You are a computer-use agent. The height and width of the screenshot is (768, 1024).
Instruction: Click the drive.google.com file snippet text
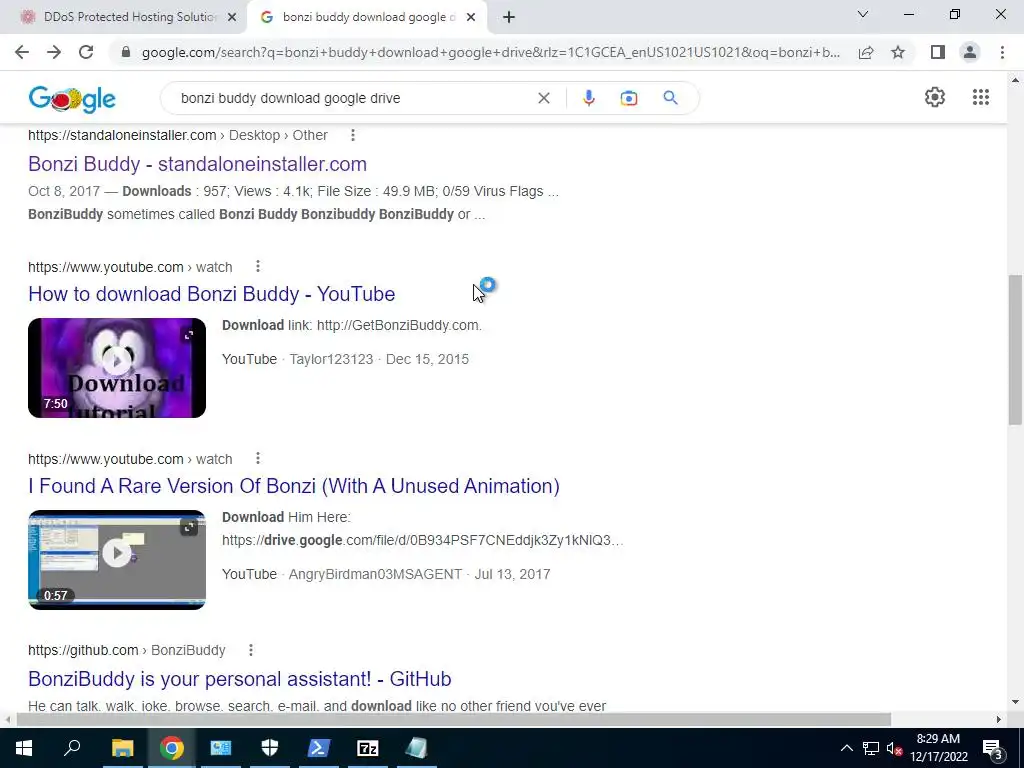pyautogui.click(x=423, y=540)
